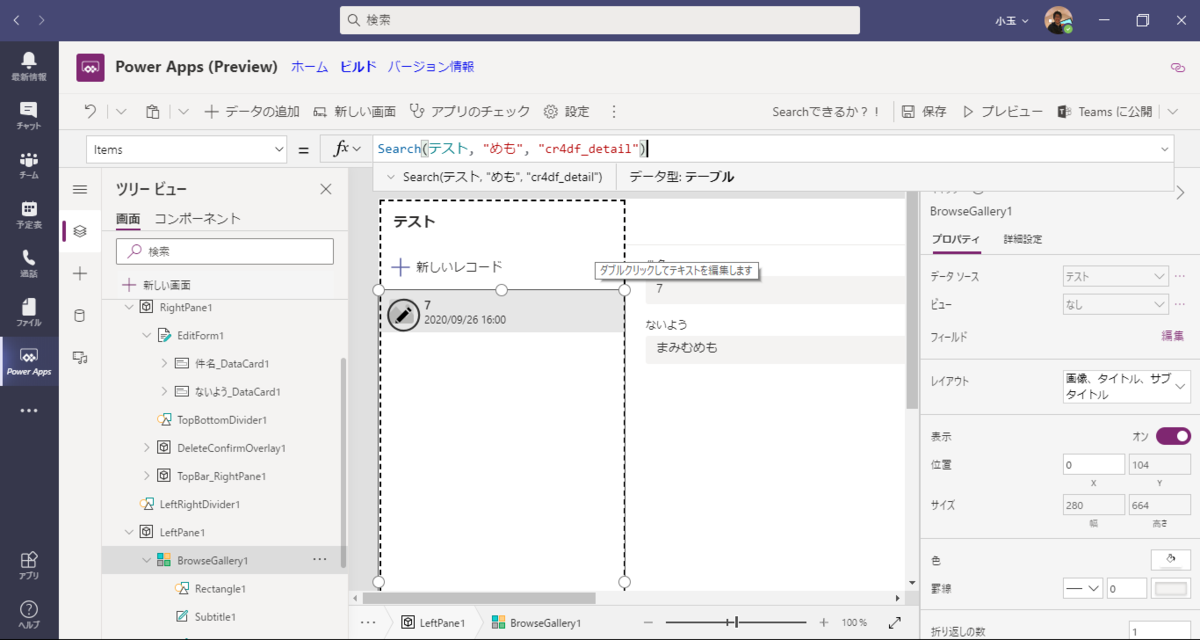Click the undo arrow in toolbar

(x=90, y=111)
